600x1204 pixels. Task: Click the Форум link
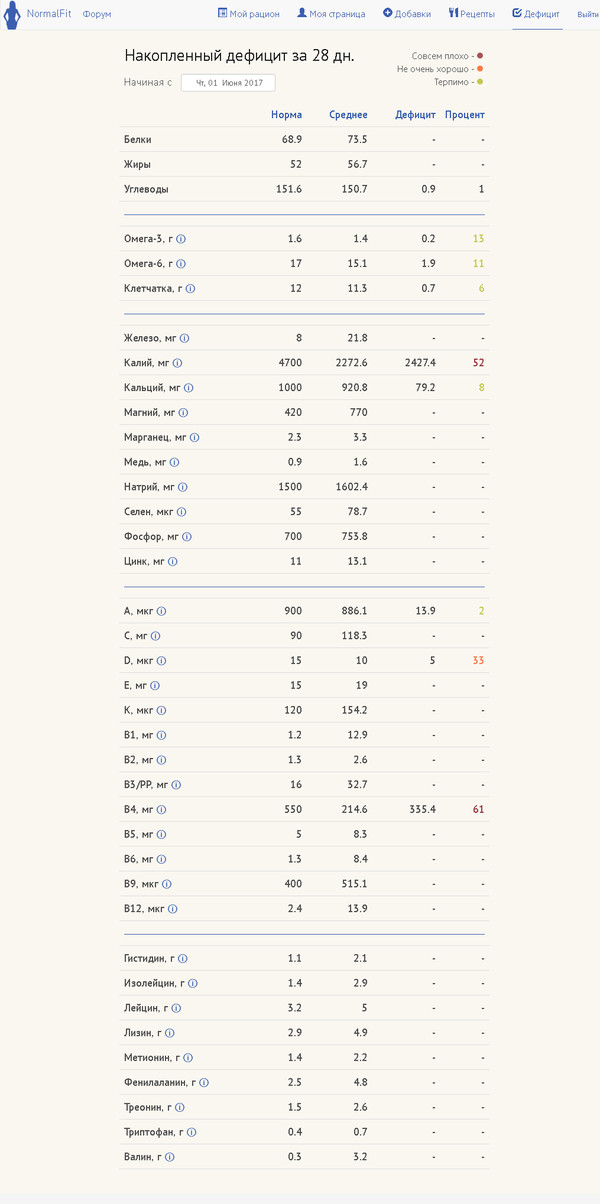pyautogui.click(x=97, y=14)
